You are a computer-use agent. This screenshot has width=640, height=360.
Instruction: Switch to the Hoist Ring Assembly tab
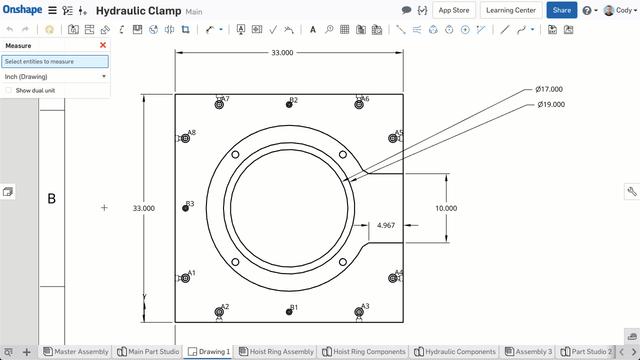(276, 351)
